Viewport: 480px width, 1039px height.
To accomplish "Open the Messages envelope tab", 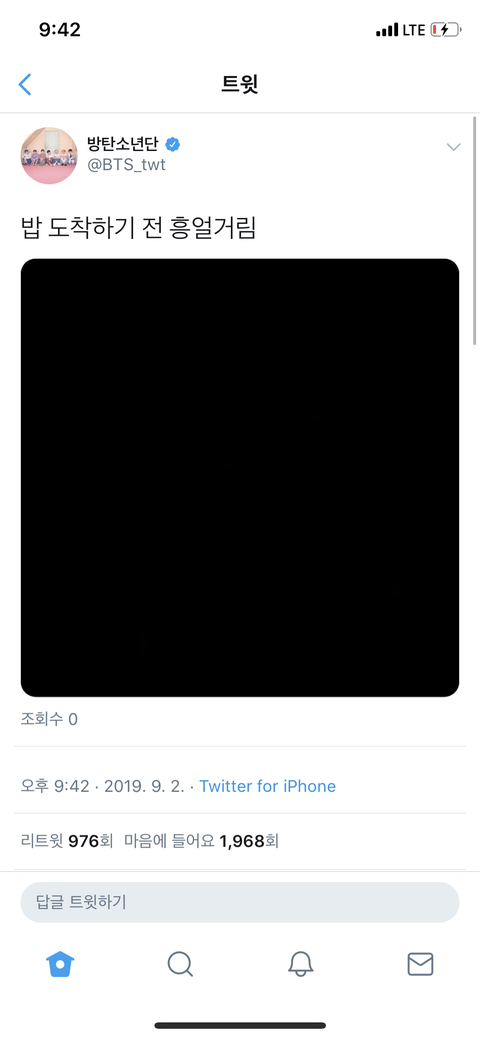I will (x=420, y=964).
